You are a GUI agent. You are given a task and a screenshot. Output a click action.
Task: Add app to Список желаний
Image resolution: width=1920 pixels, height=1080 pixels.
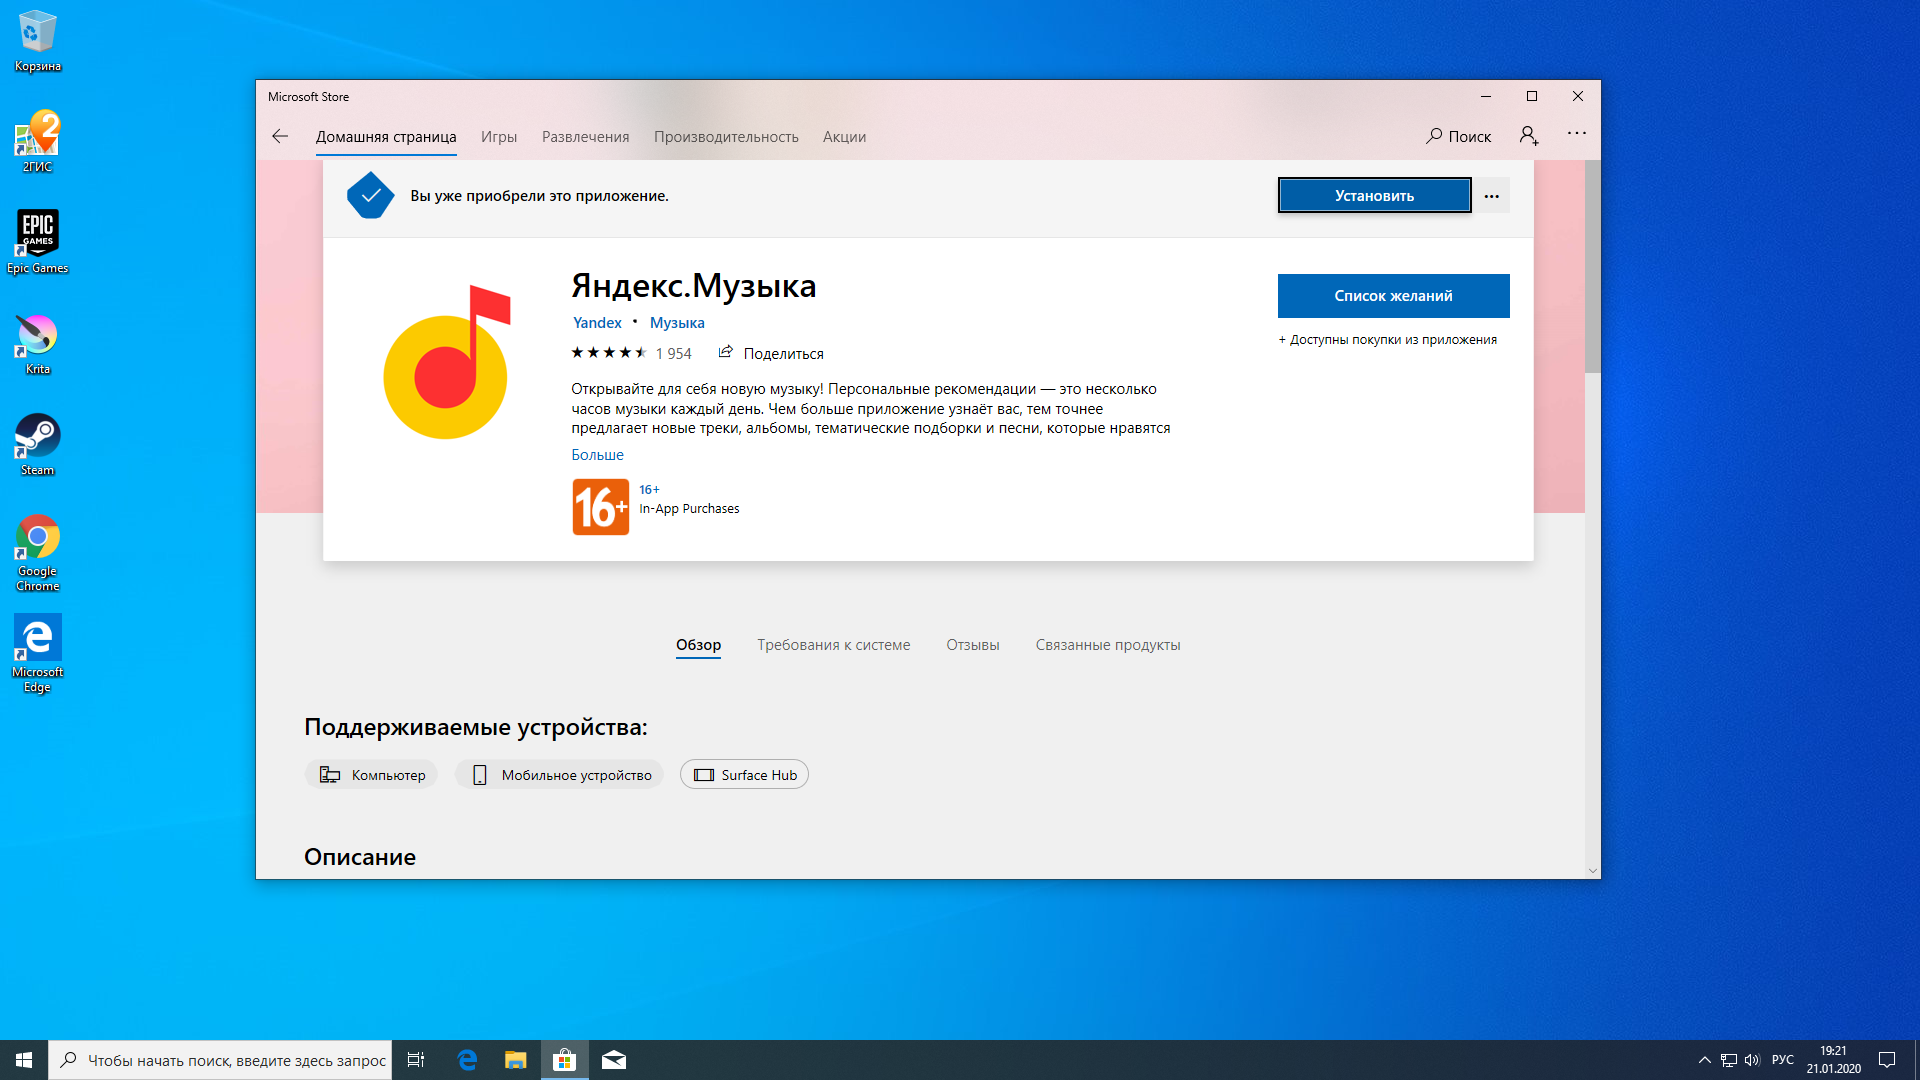coord(1393,296)
